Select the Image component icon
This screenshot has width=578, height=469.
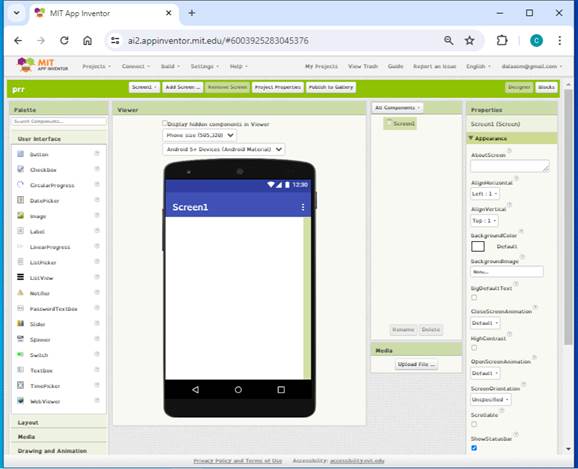[21, 216]
